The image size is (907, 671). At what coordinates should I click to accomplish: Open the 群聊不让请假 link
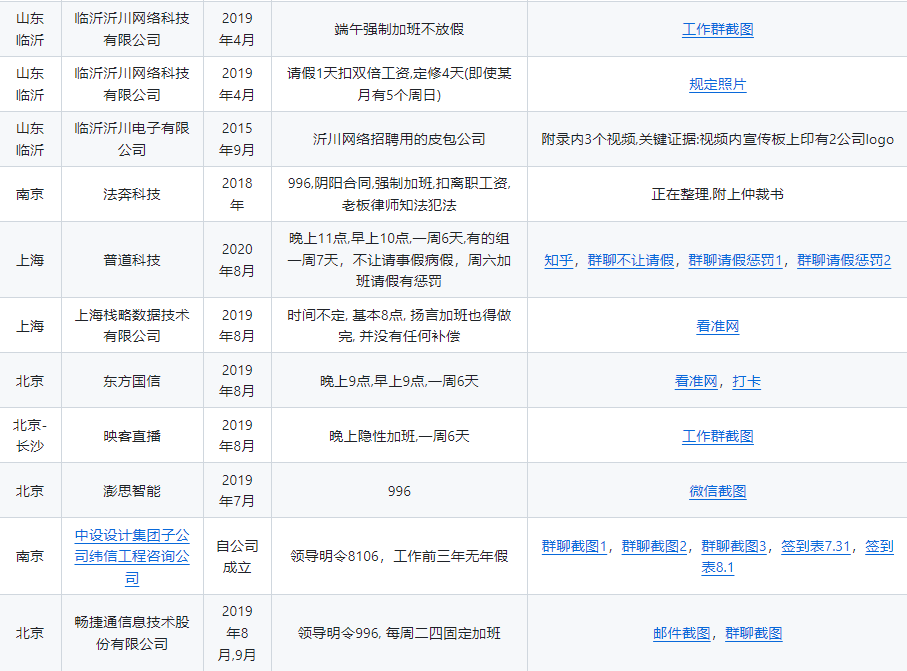point(631,260)
